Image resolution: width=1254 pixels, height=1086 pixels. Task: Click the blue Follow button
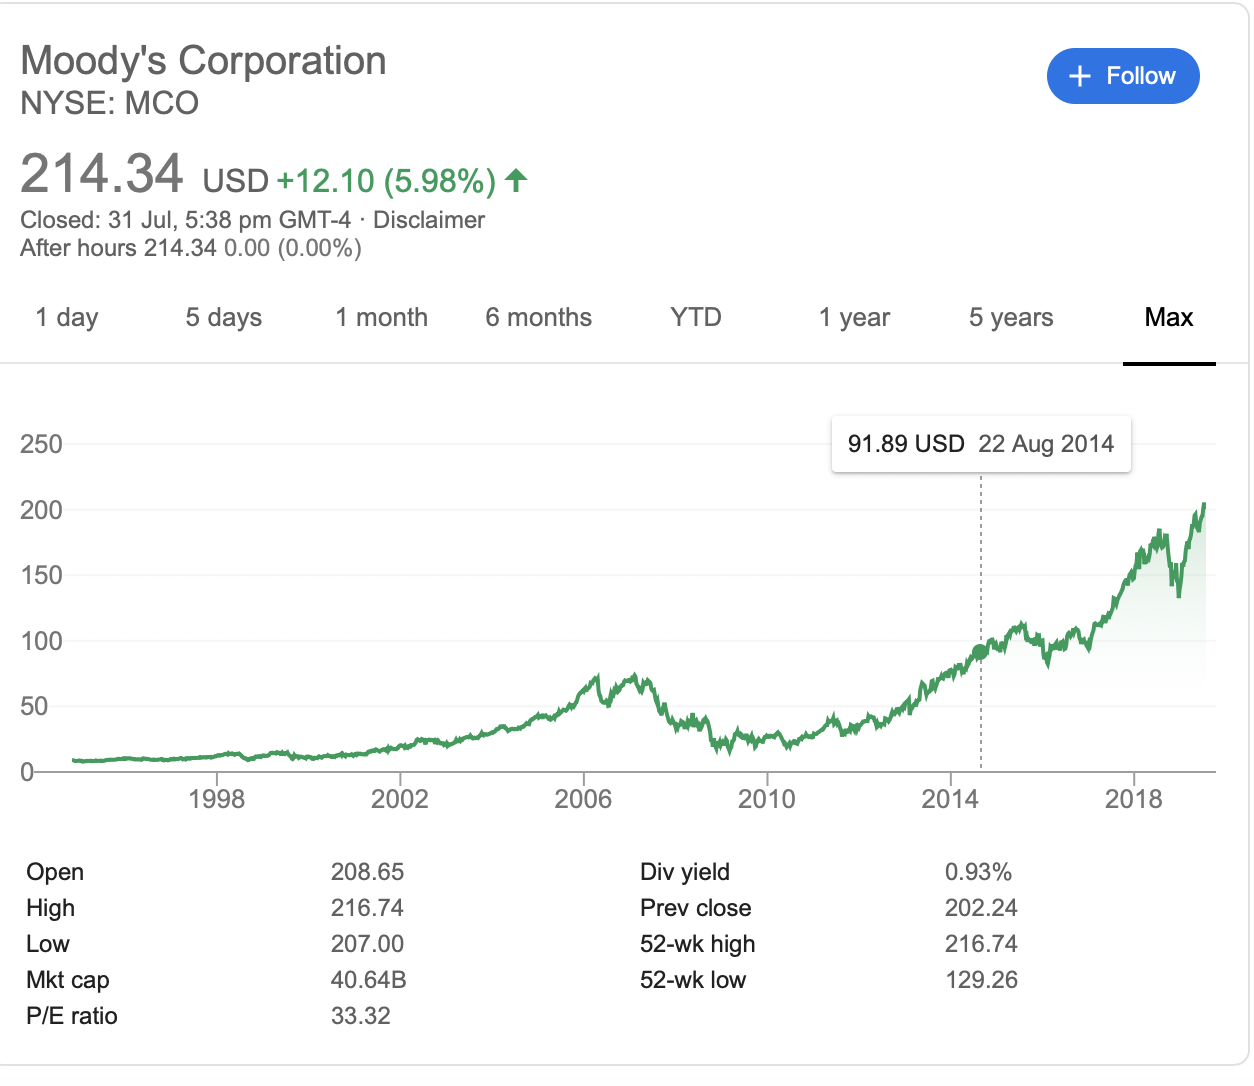click(x=1122, y=76)
